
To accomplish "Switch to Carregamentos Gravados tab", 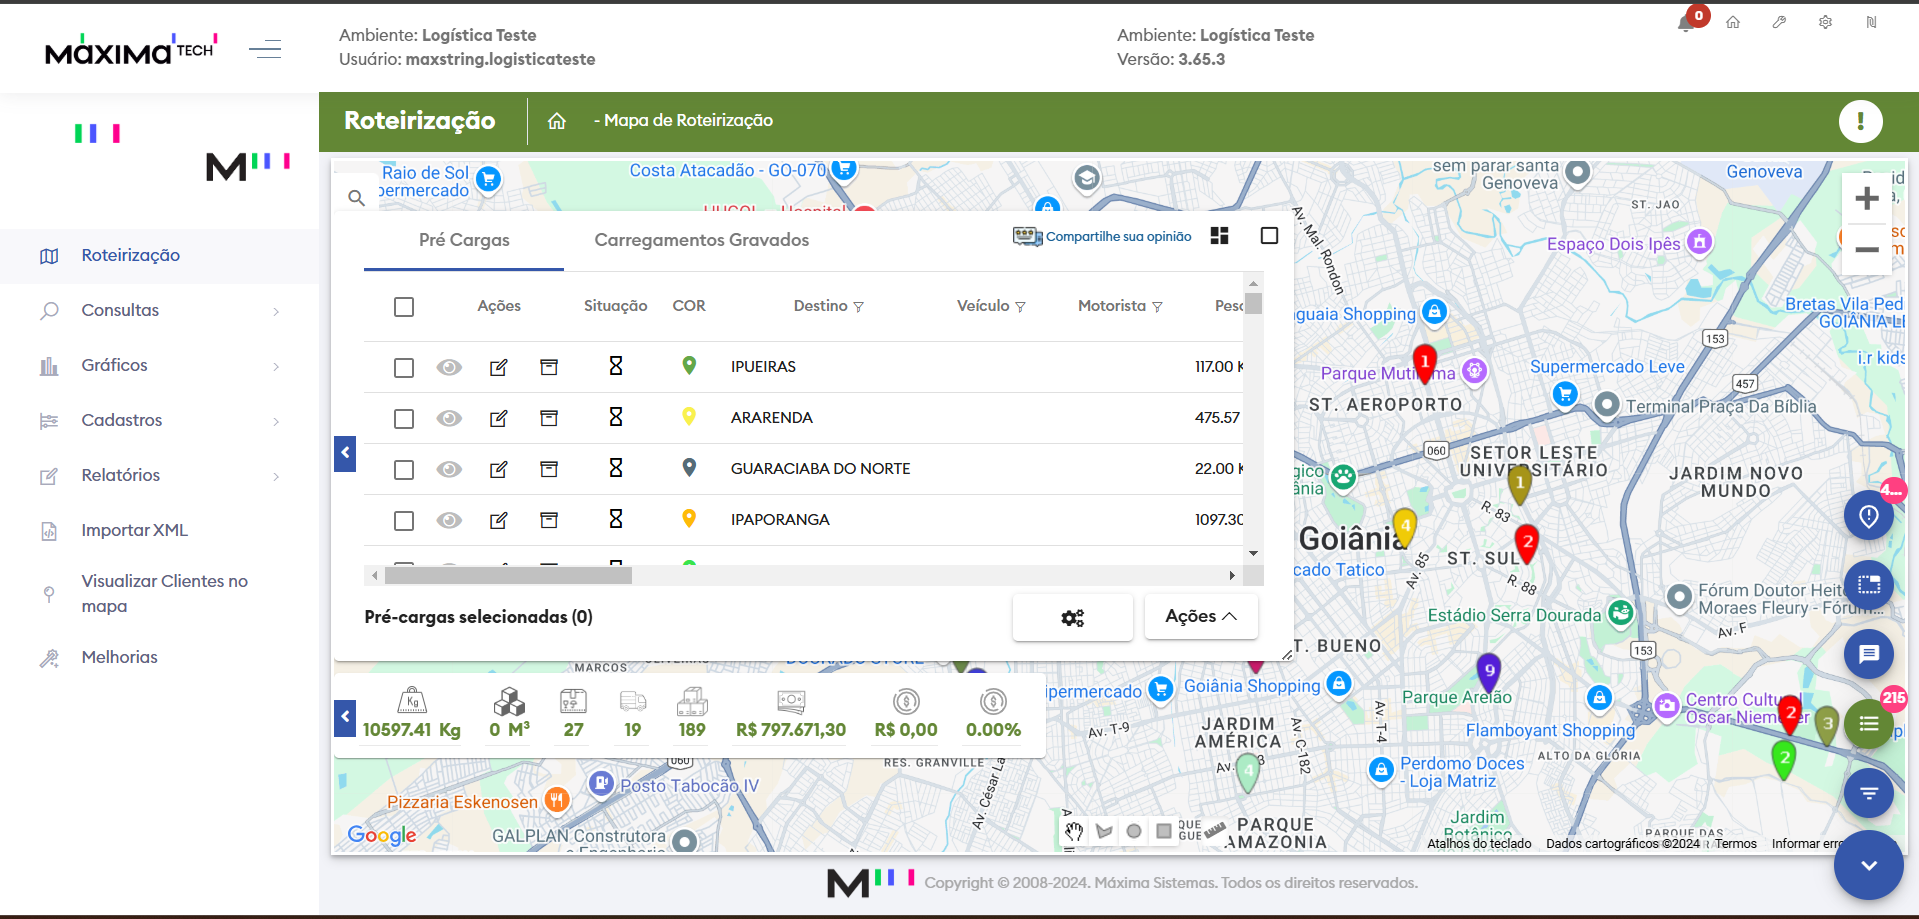I will click(701, 240).
